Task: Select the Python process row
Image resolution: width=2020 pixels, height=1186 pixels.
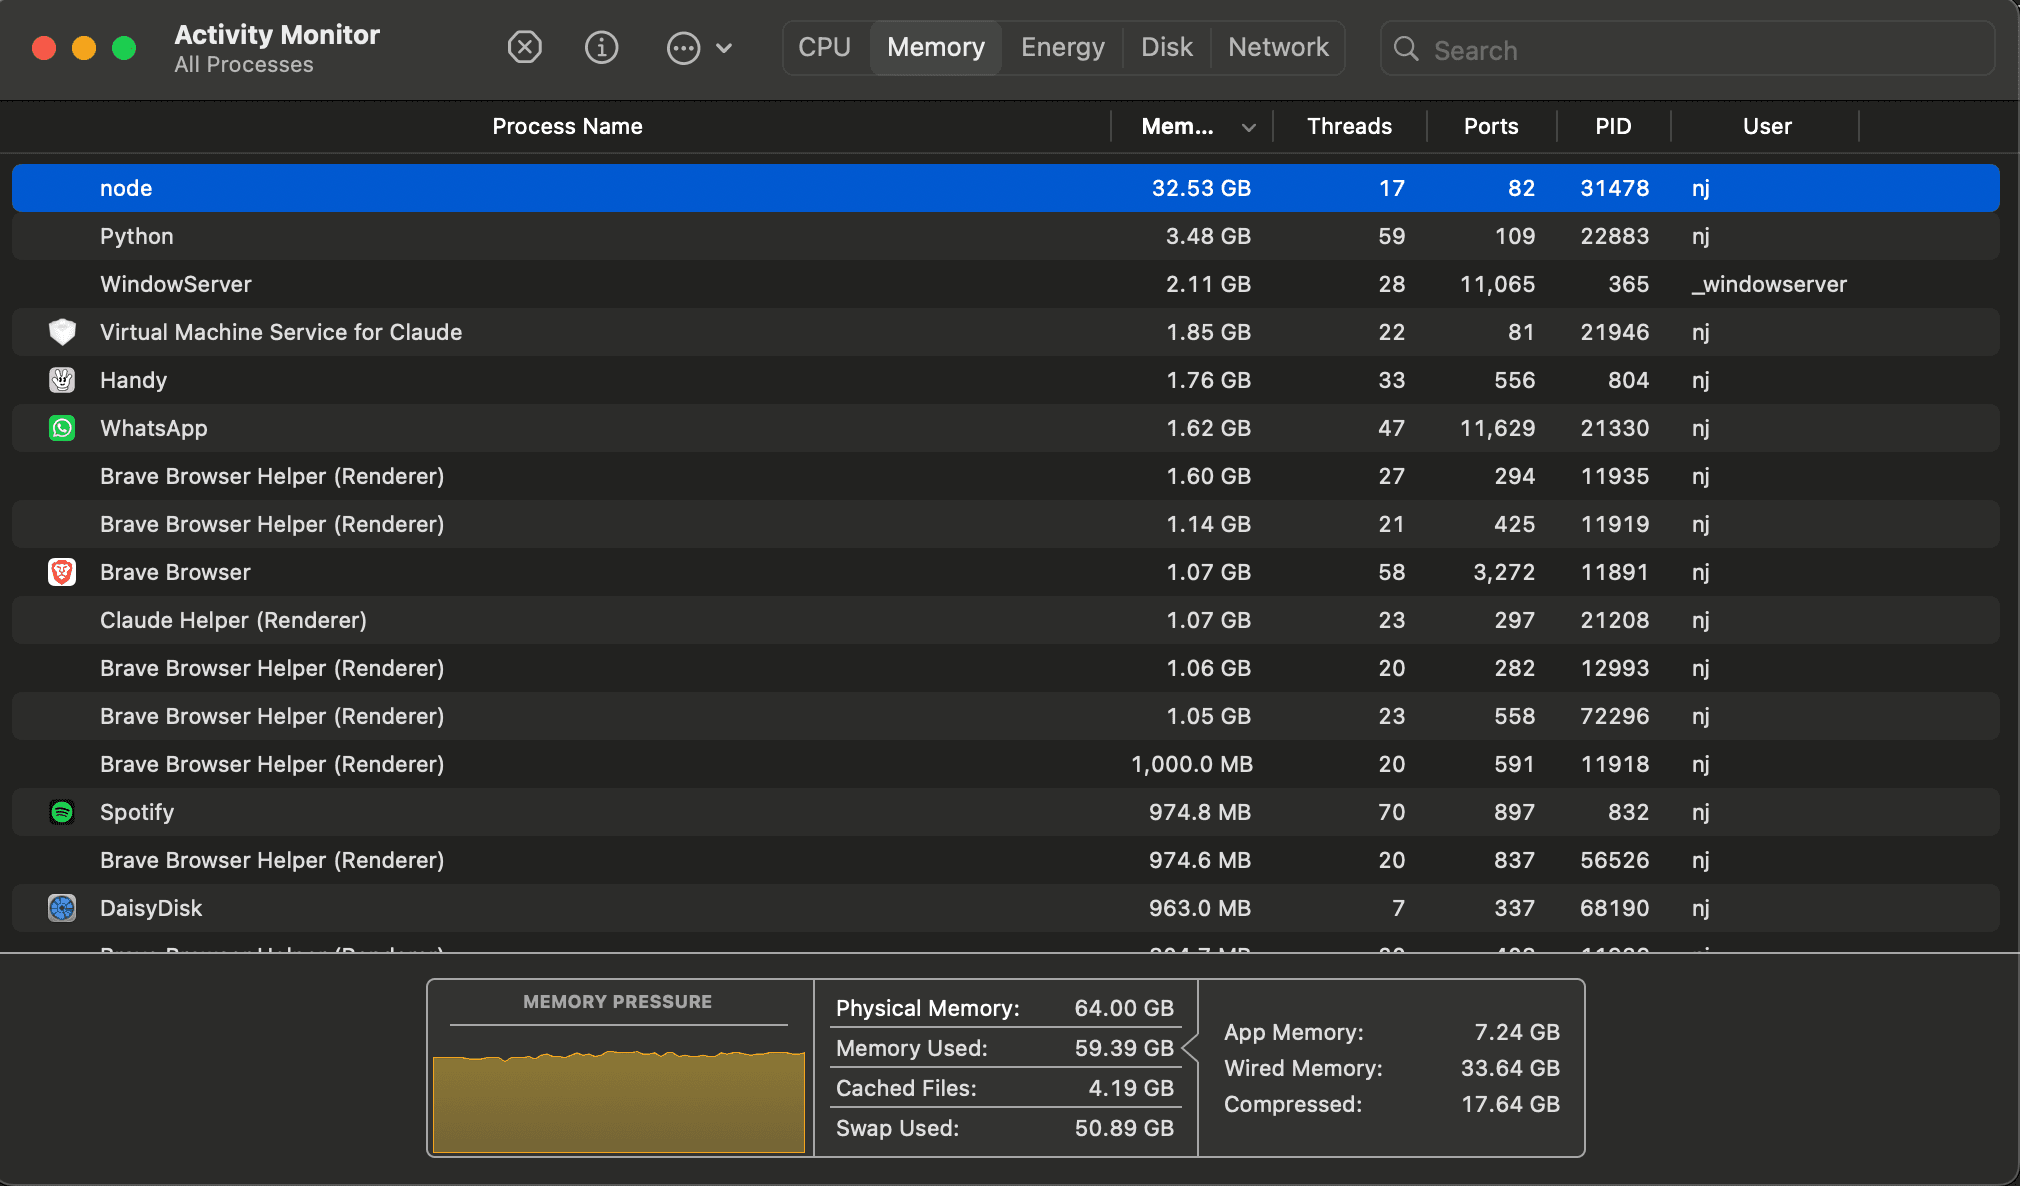Action: 1006,236
